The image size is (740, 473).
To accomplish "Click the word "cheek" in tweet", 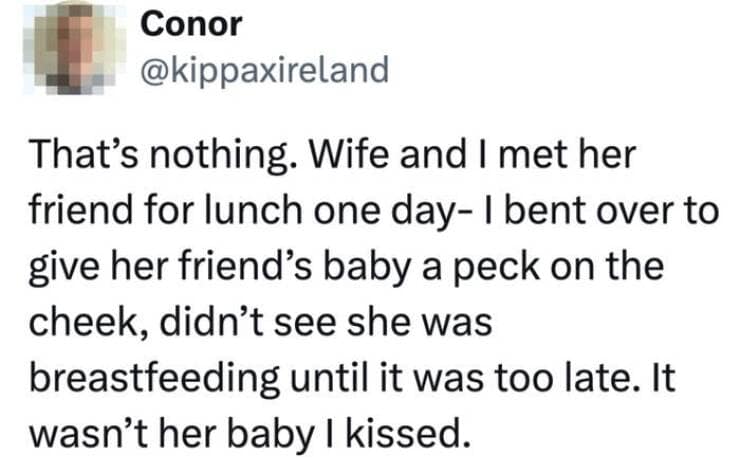I will pos(68,324).
